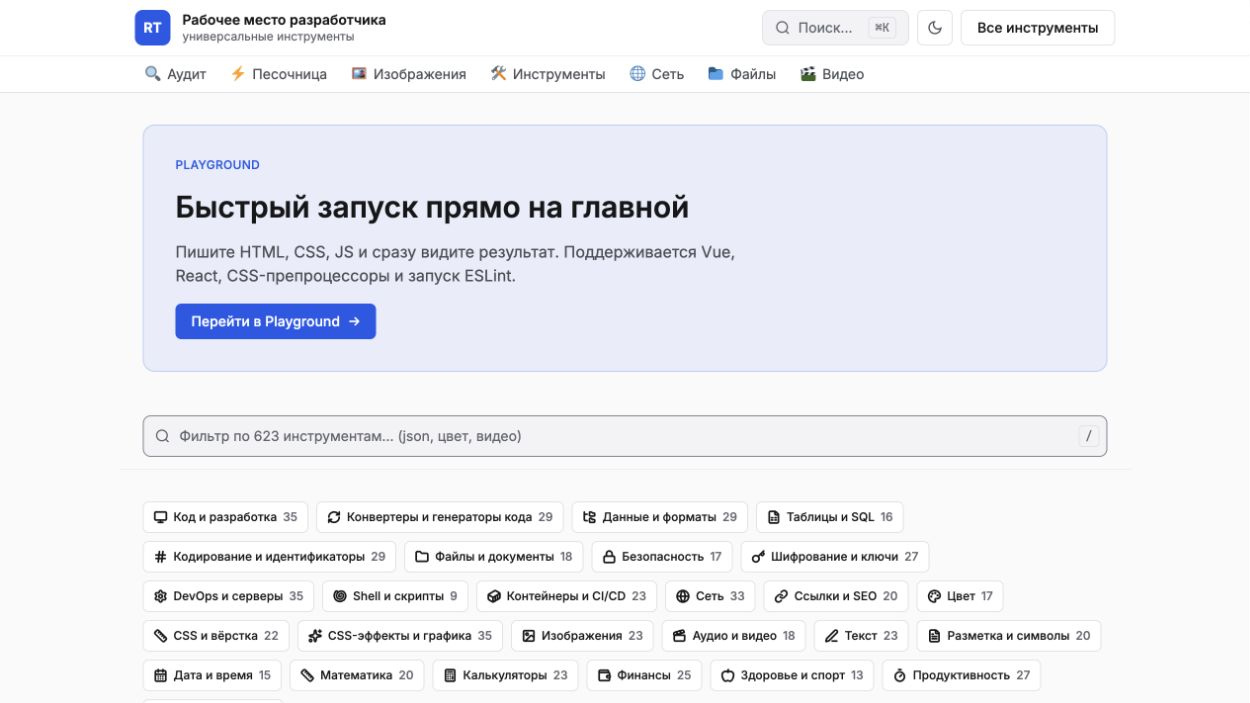The image size is (1250, 703).
Task: Click Перейти в Playground button
Action: pos(275,321)
